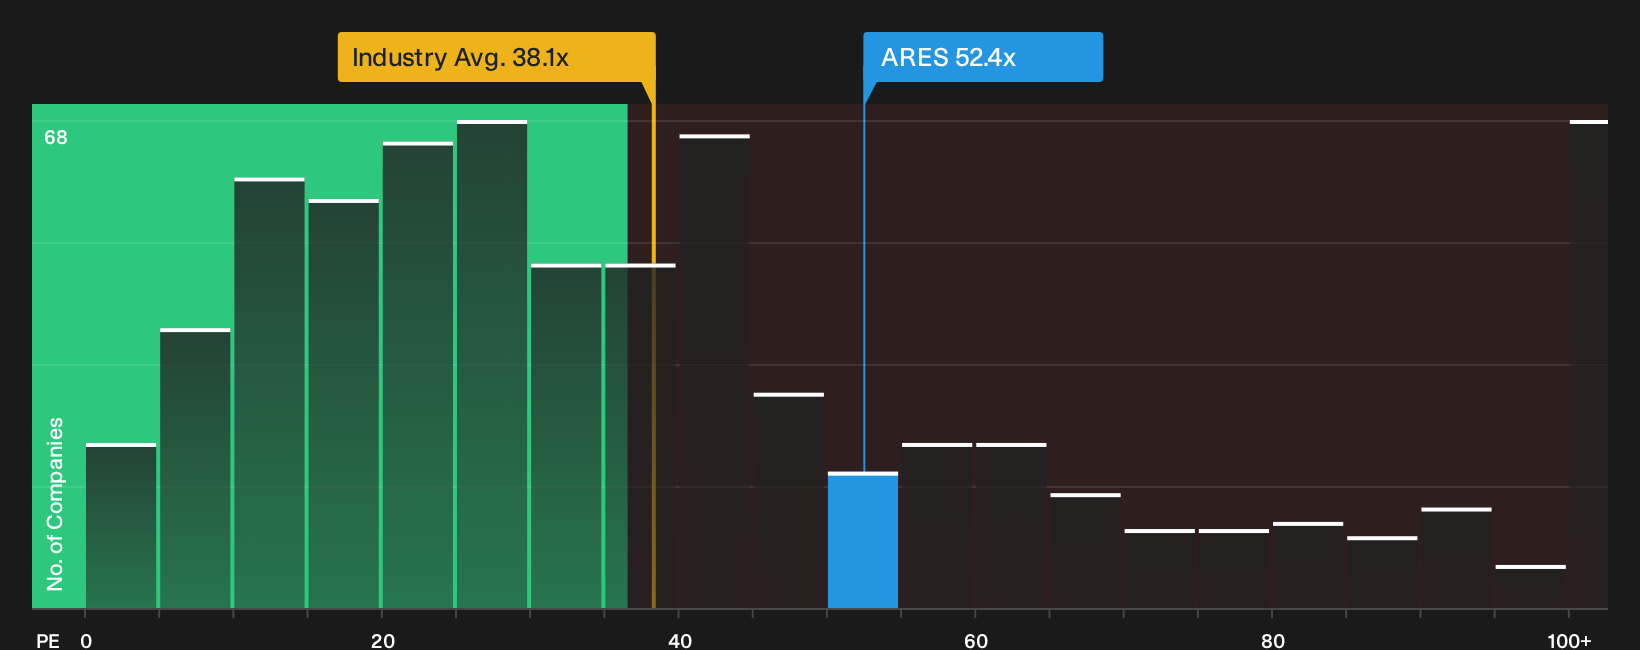The height and width of the screenshot is (650, 1640).
Task: Click the PE axis label
Action: pyautogui.click(x=48, y=640)
